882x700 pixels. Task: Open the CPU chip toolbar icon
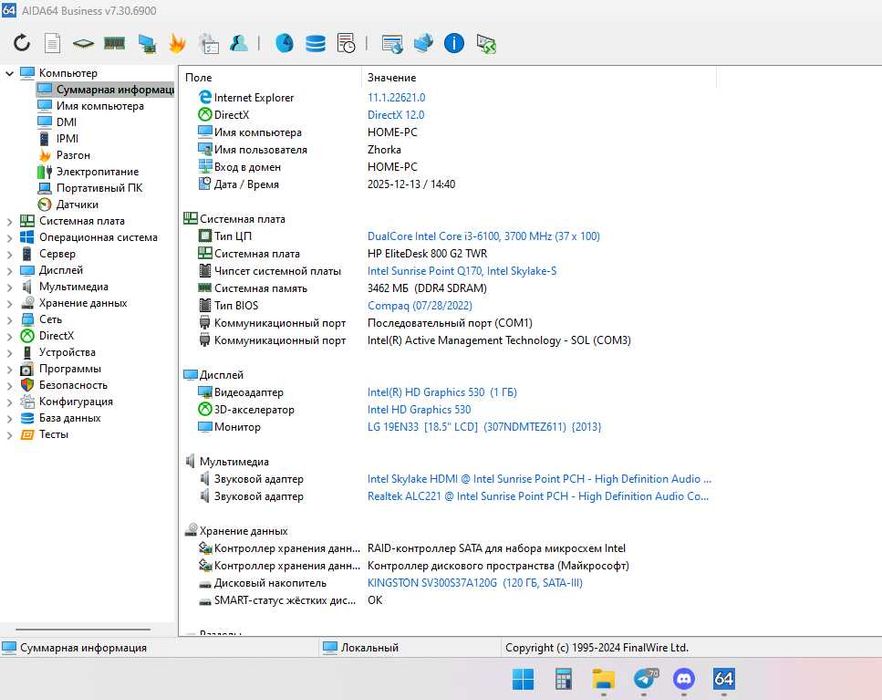[x=83, y=43]
